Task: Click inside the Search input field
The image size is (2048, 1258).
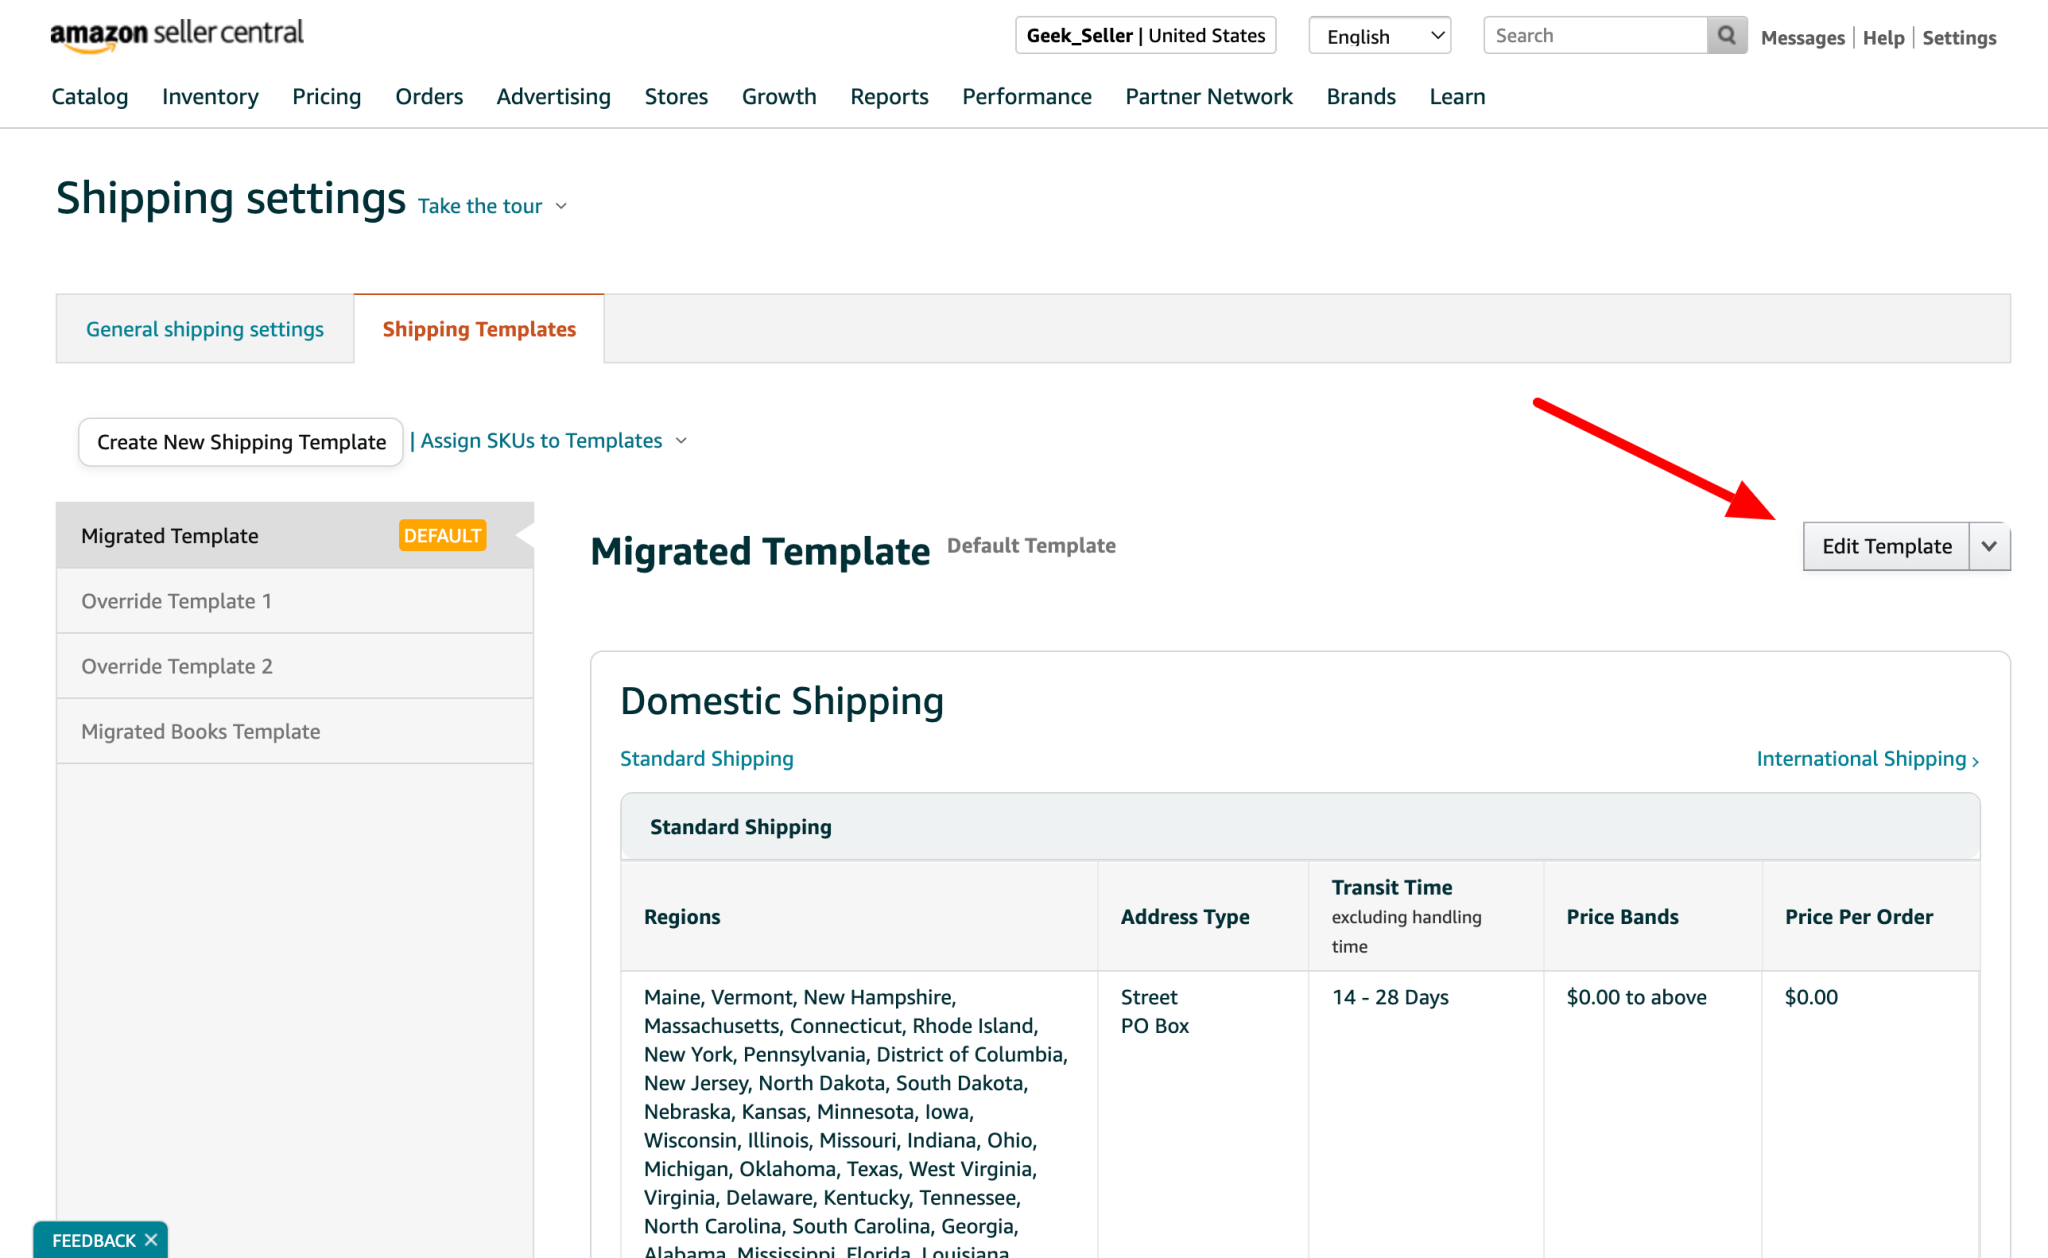Action: point(1590,35)
